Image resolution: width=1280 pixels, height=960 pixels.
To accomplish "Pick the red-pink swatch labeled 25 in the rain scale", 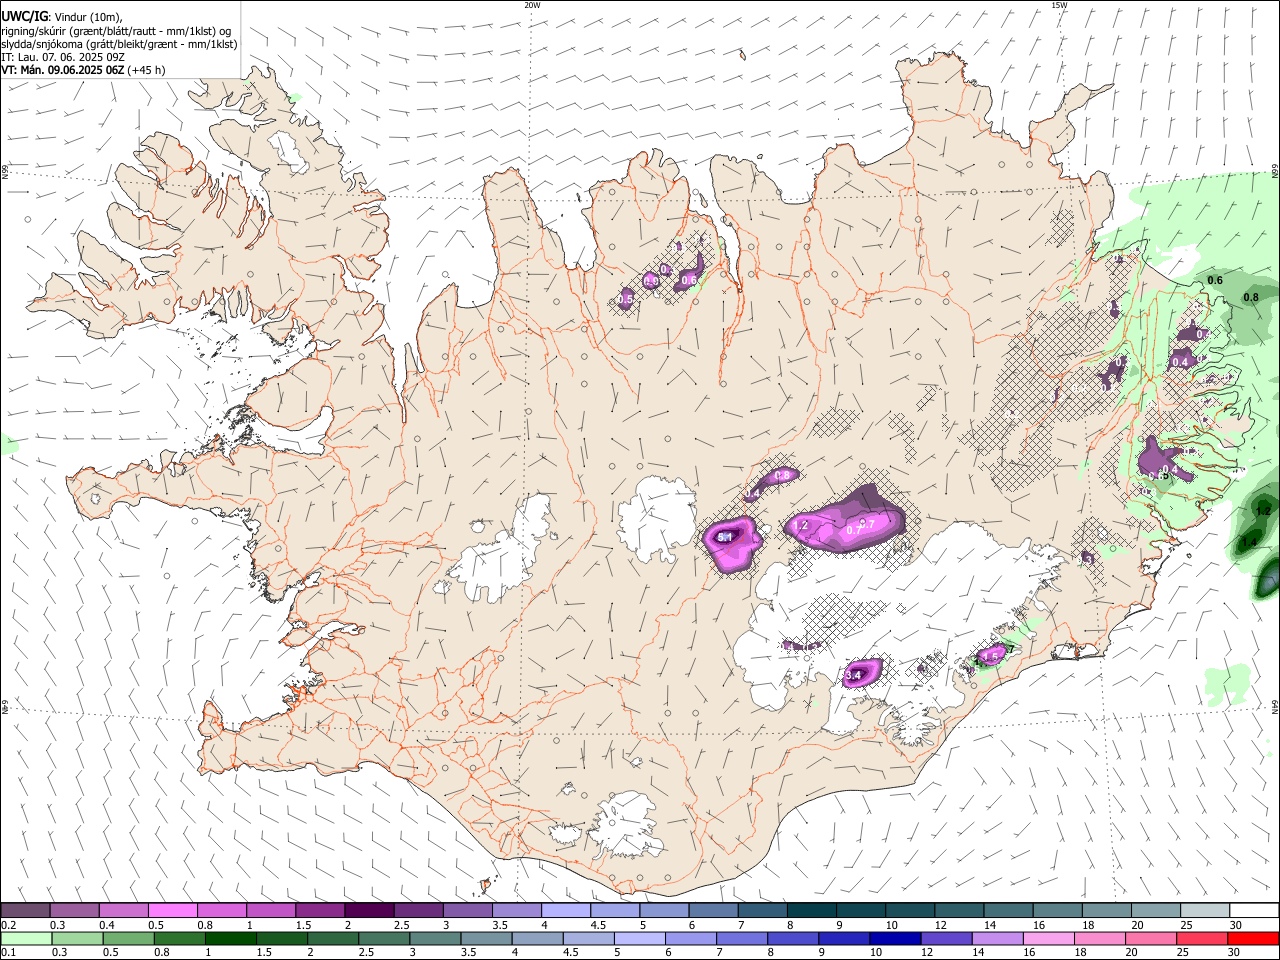I will [x=1202, y=939].
